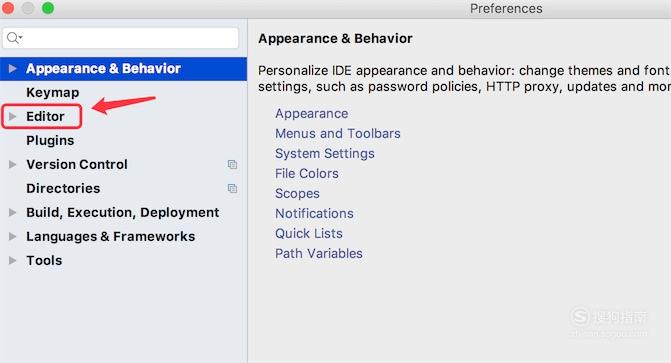Open the Notifications link
The height and width of the screenshot is (363, 671).
(315, 214)
